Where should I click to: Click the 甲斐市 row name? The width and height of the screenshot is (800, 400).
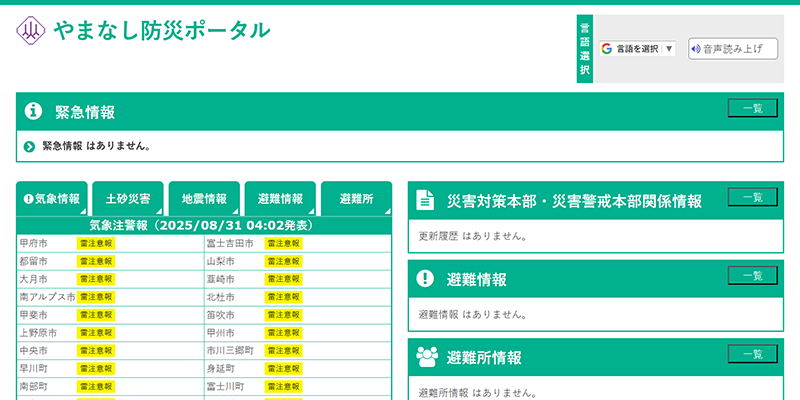[33, 315]
